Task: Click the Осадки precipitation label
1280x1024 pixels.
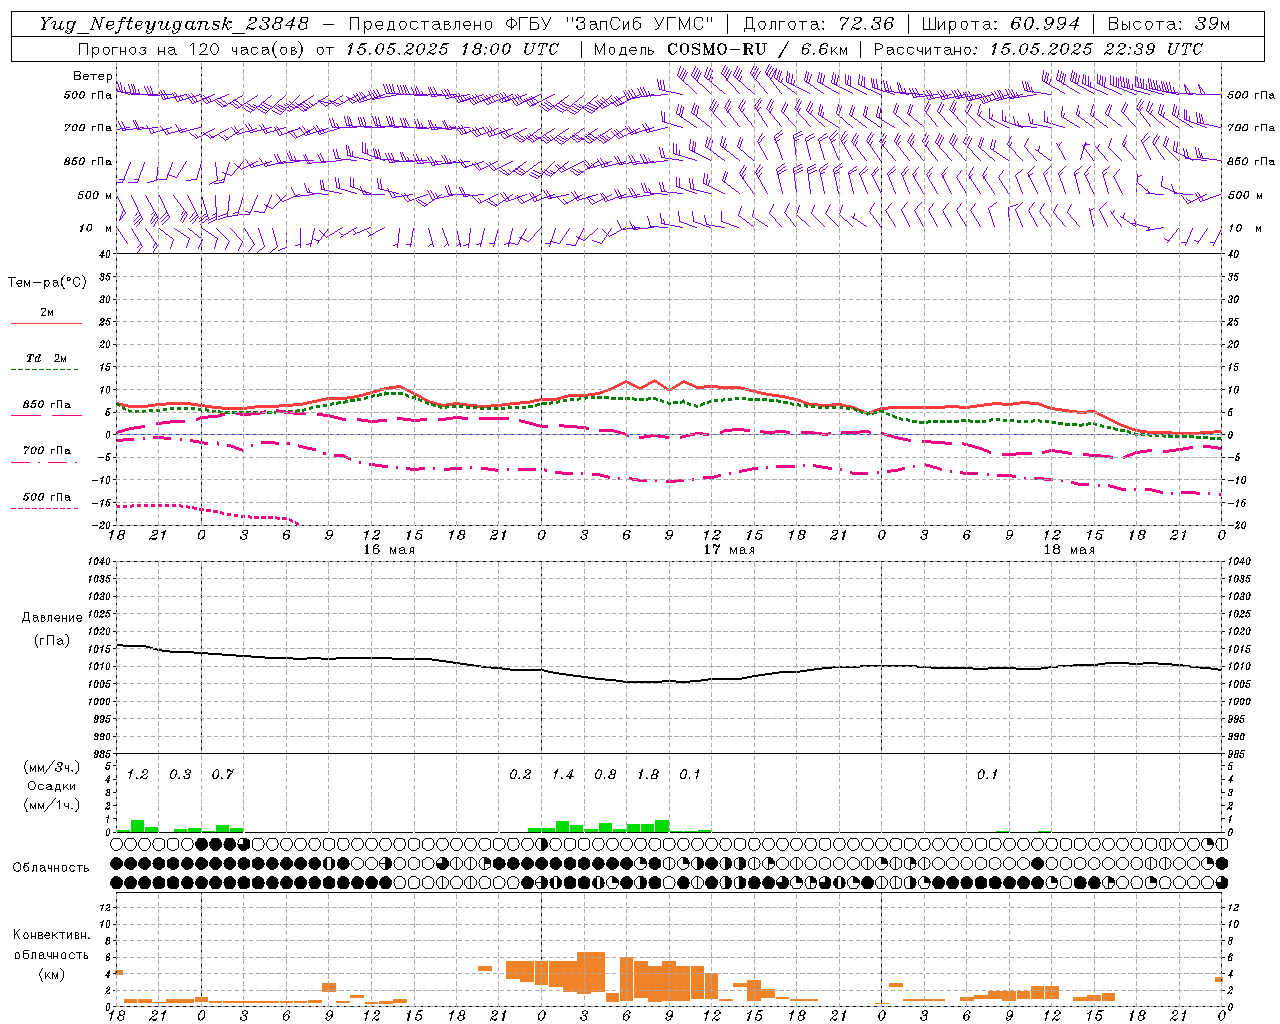Action: click(51, 786)
